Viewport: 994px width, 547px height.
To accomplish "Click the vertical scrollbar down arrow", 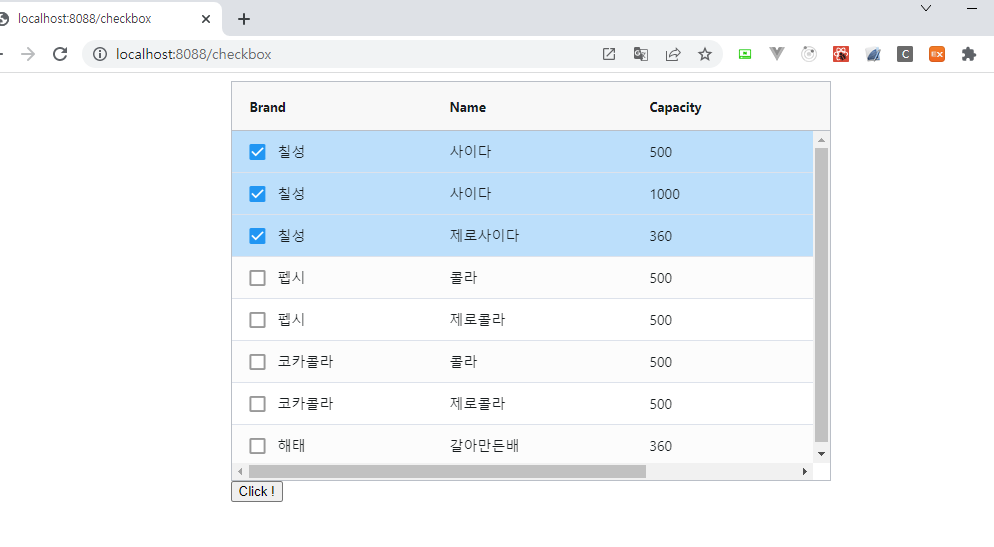I will pos(822,454).
